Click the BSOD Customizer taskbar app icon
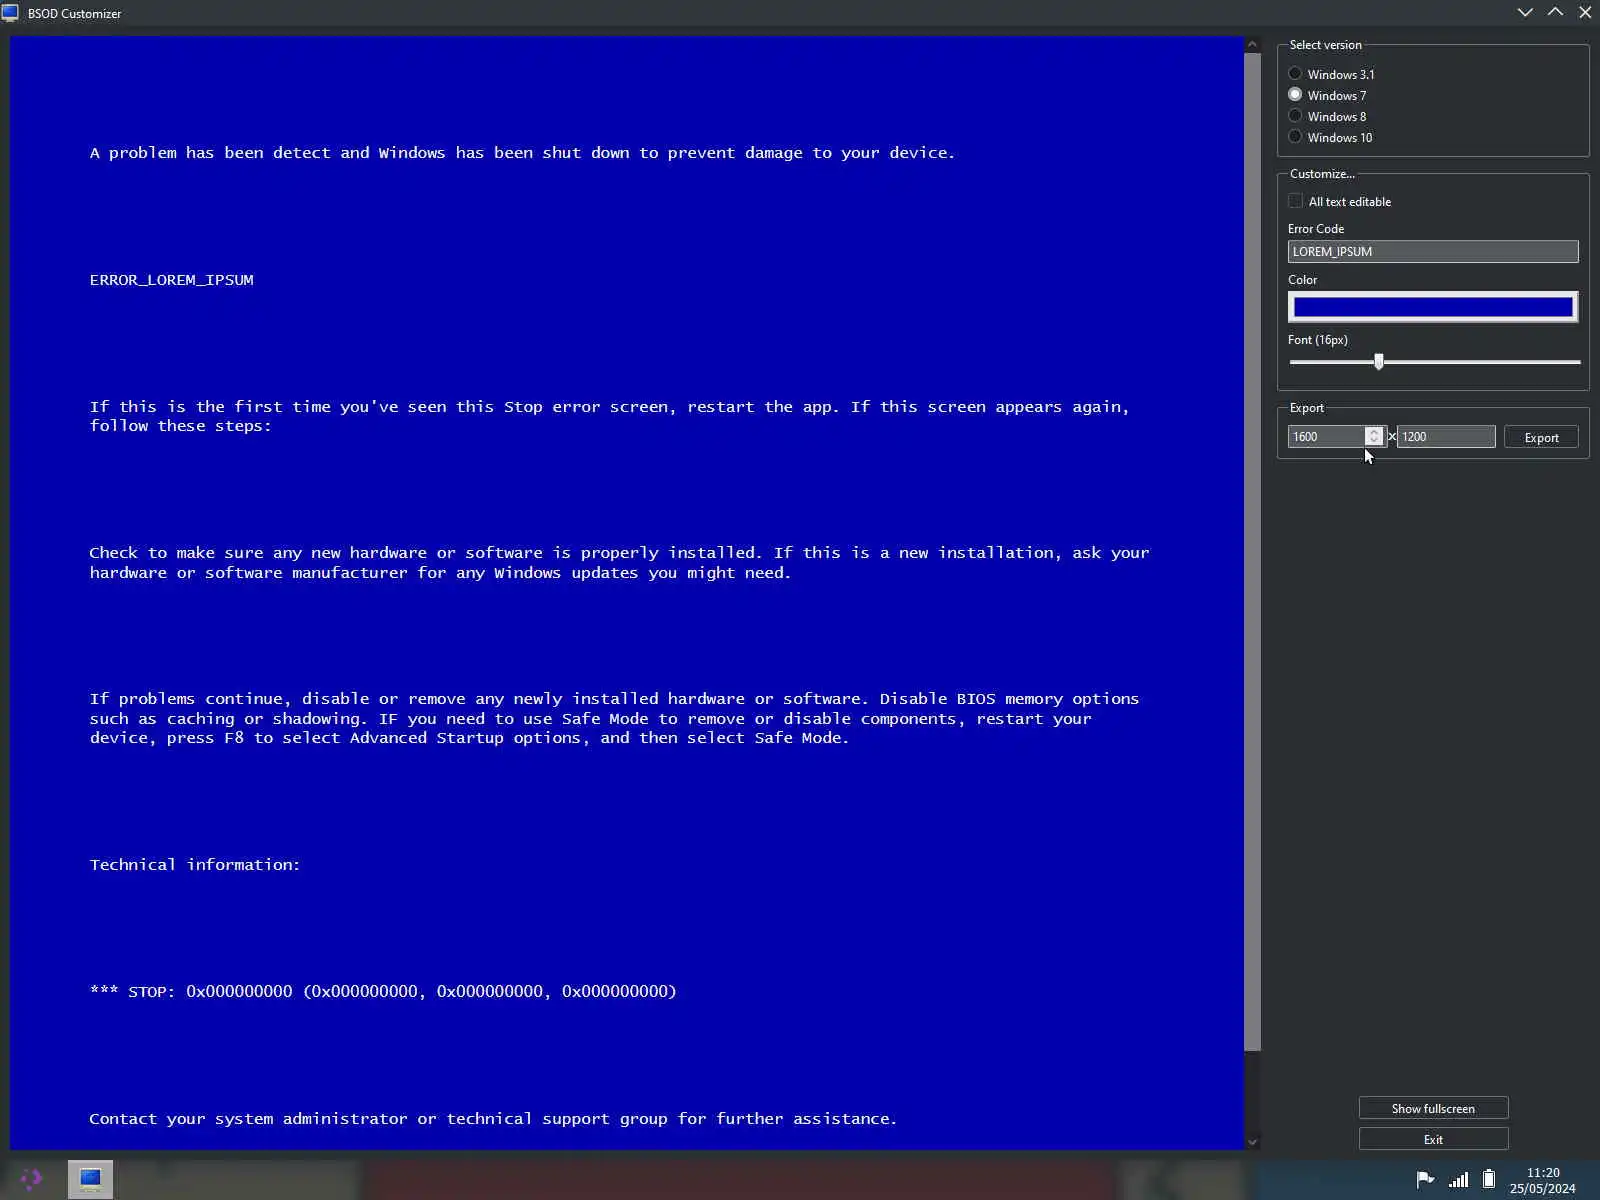 [90, 1179]
